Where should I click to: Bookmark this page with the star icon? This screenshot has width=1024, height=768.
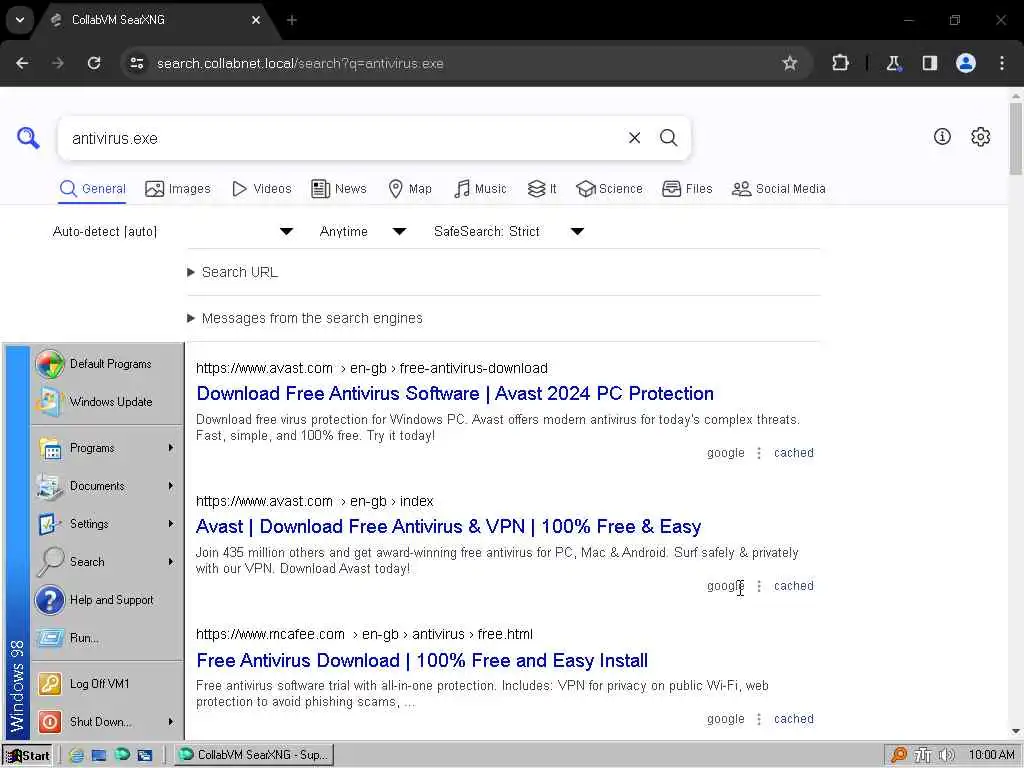coord(790,63)
